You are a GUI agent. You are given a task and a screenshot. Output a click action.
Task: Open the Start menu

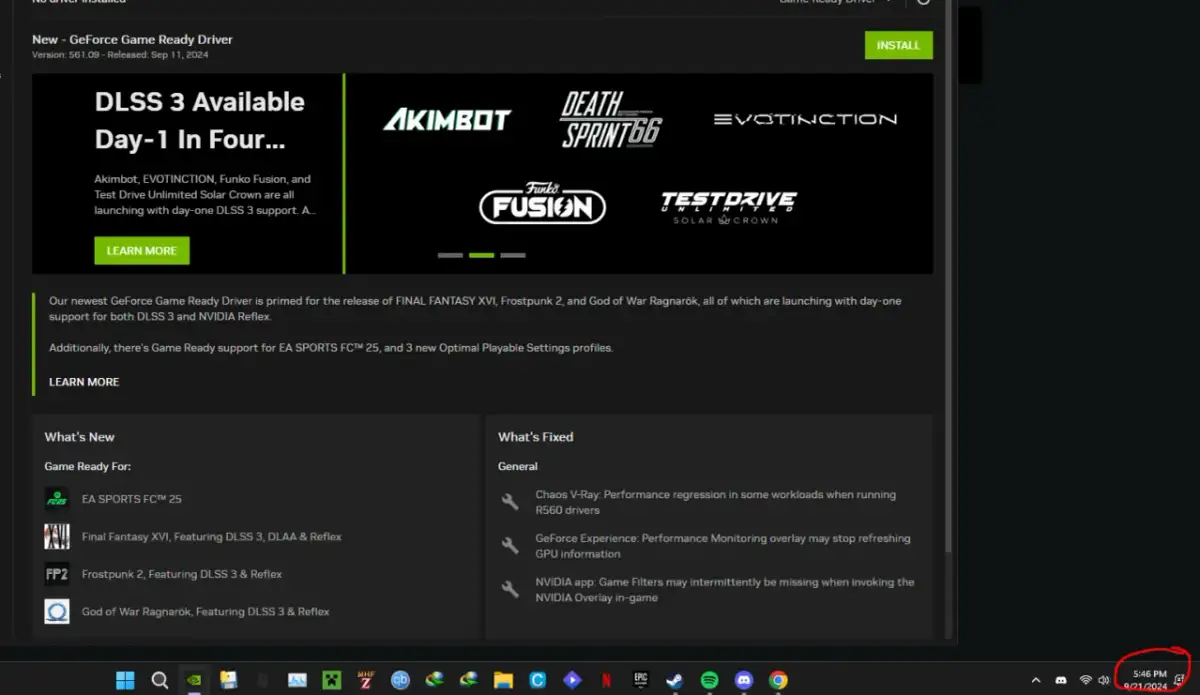124,679
